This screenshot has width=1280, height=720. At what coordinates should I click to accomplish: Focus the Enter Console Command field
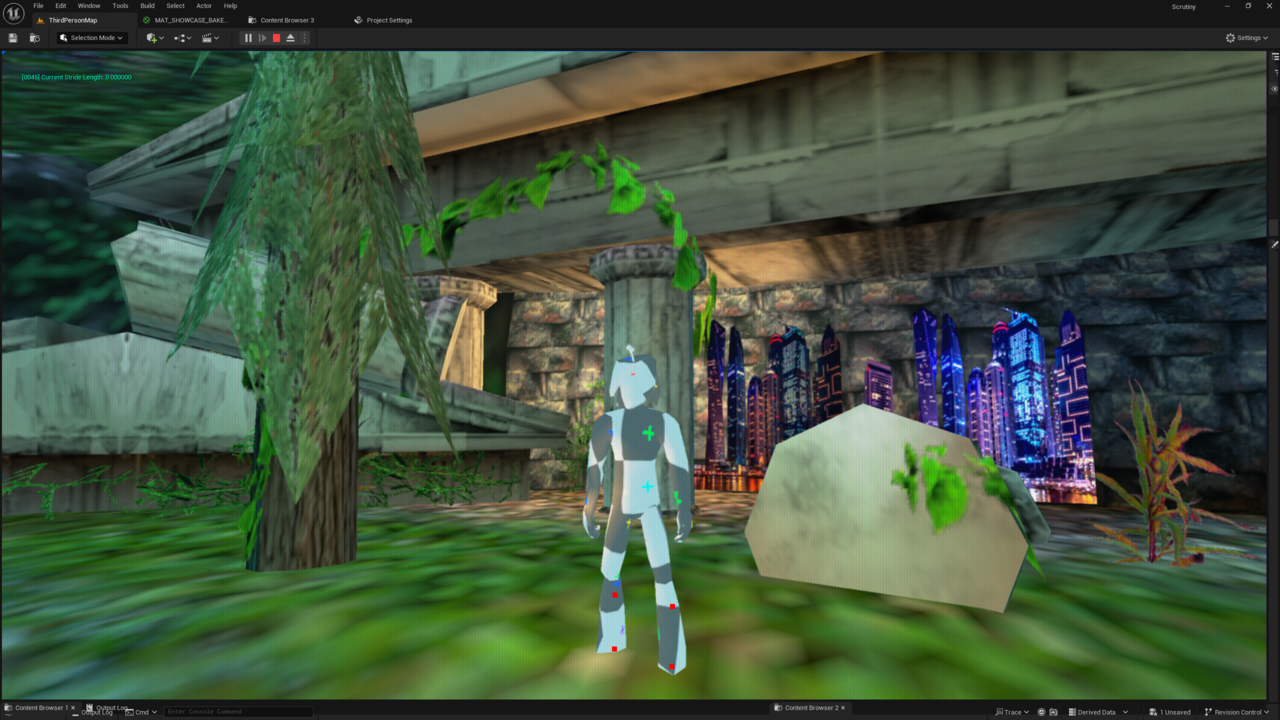tap(238, 712)
